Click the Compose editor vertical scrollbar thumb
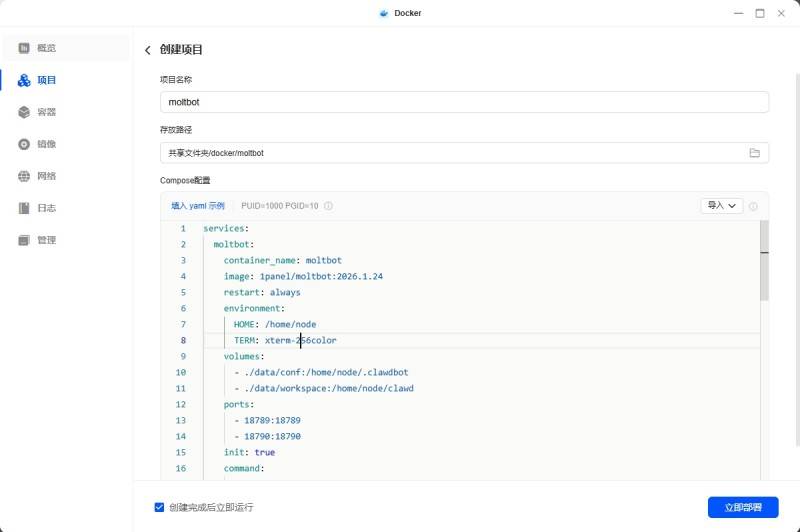This screenshot has height=532, width=800. [x=764, y=260]
